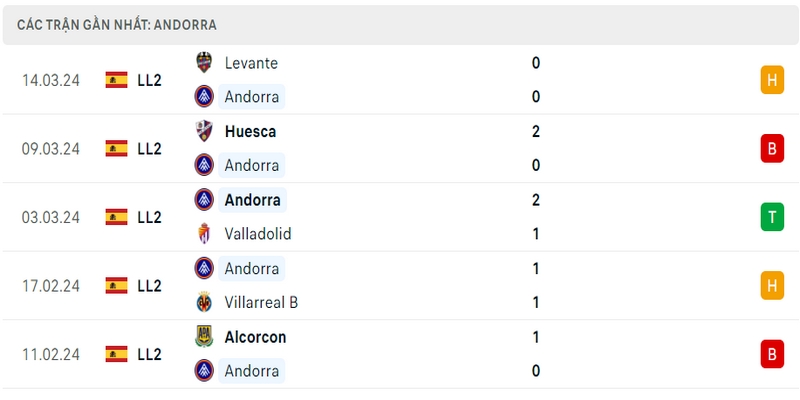Click orange H badge for Villarreal B match

pyautogui.click(x=772, y=286)
